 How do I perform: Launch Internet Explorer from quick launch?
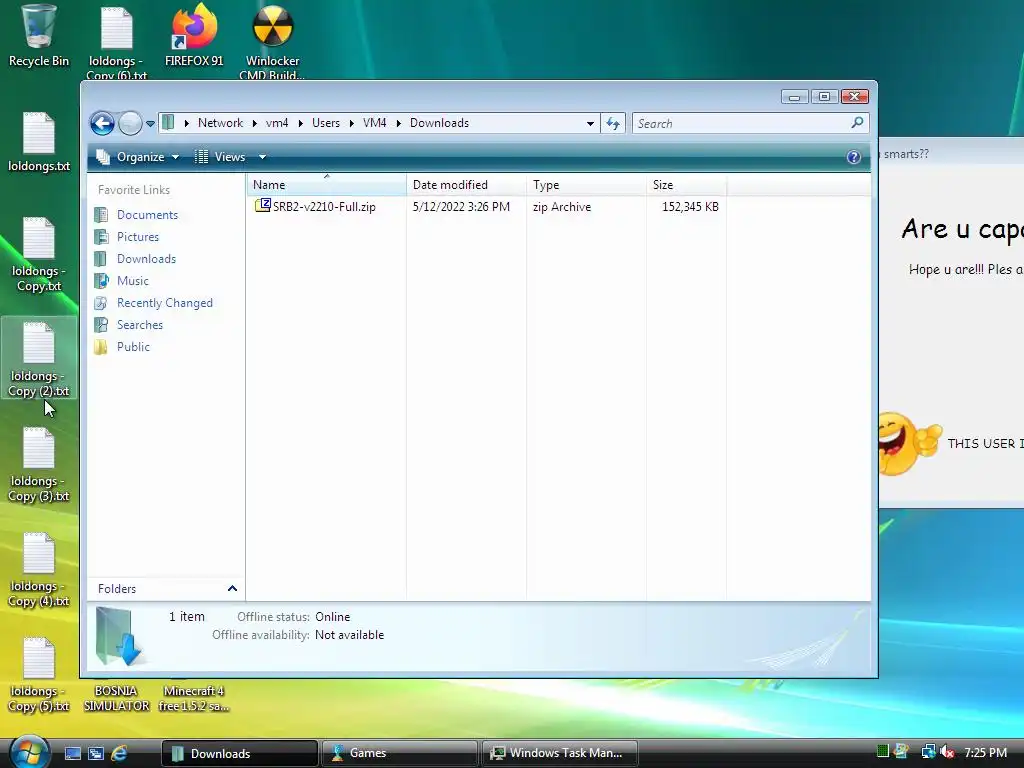pyautogui.click(x=119, y=753)
